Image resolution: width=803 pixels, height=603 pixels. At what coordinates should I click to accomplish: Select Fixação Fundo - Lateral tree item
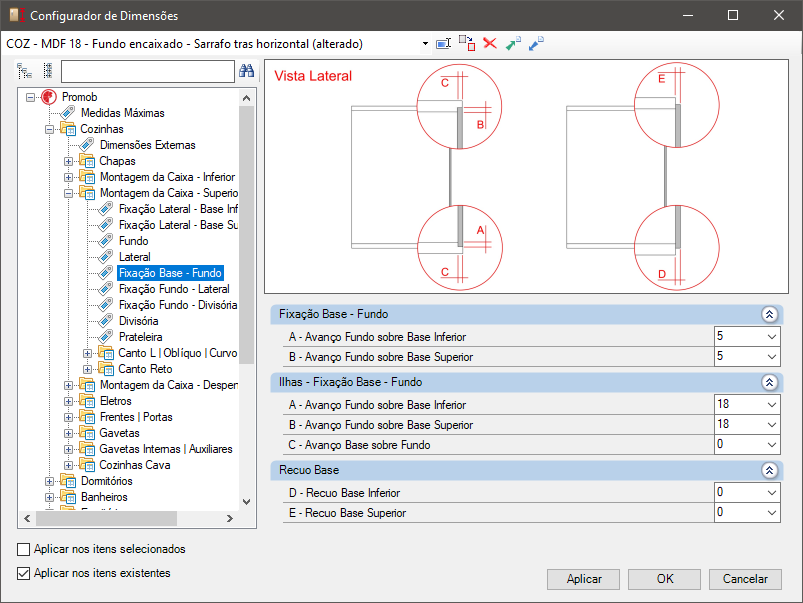[174, 289]
